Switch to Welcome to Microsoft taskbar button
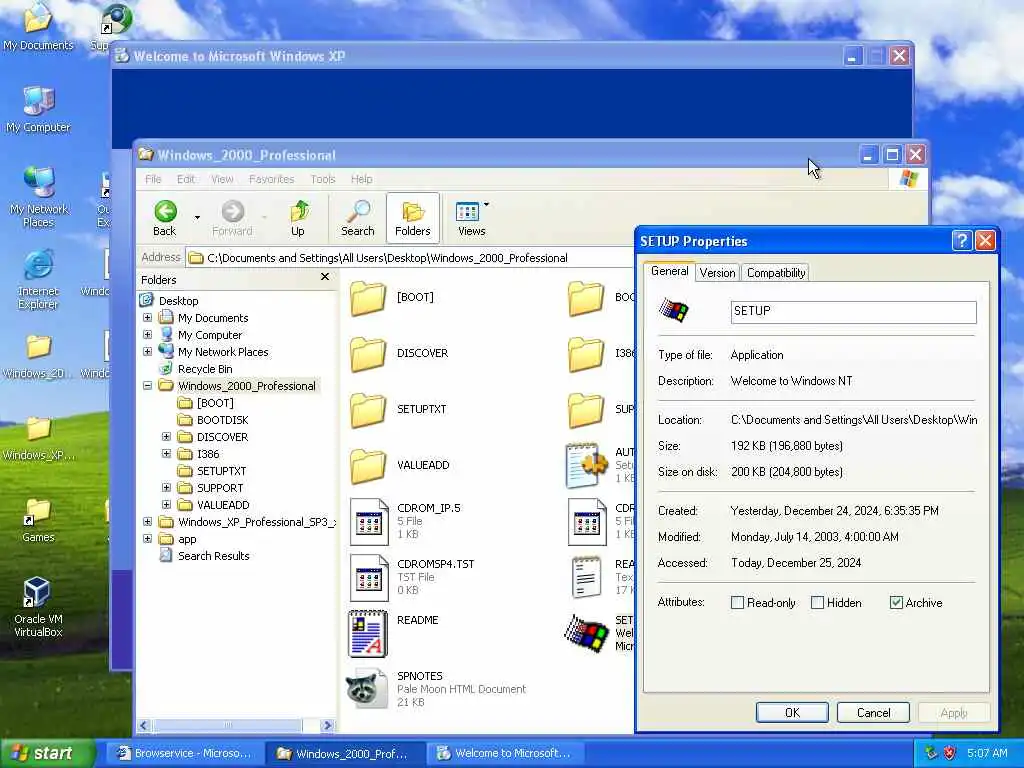This screenshot has height=768, width=1024. coord(504,753)
